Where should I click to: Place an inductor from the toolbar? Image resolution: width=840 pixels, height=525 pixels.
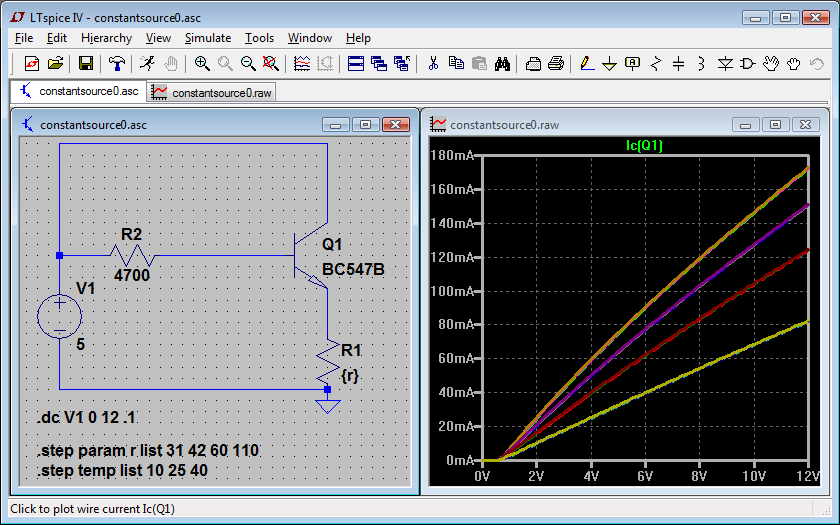[701, 64]
